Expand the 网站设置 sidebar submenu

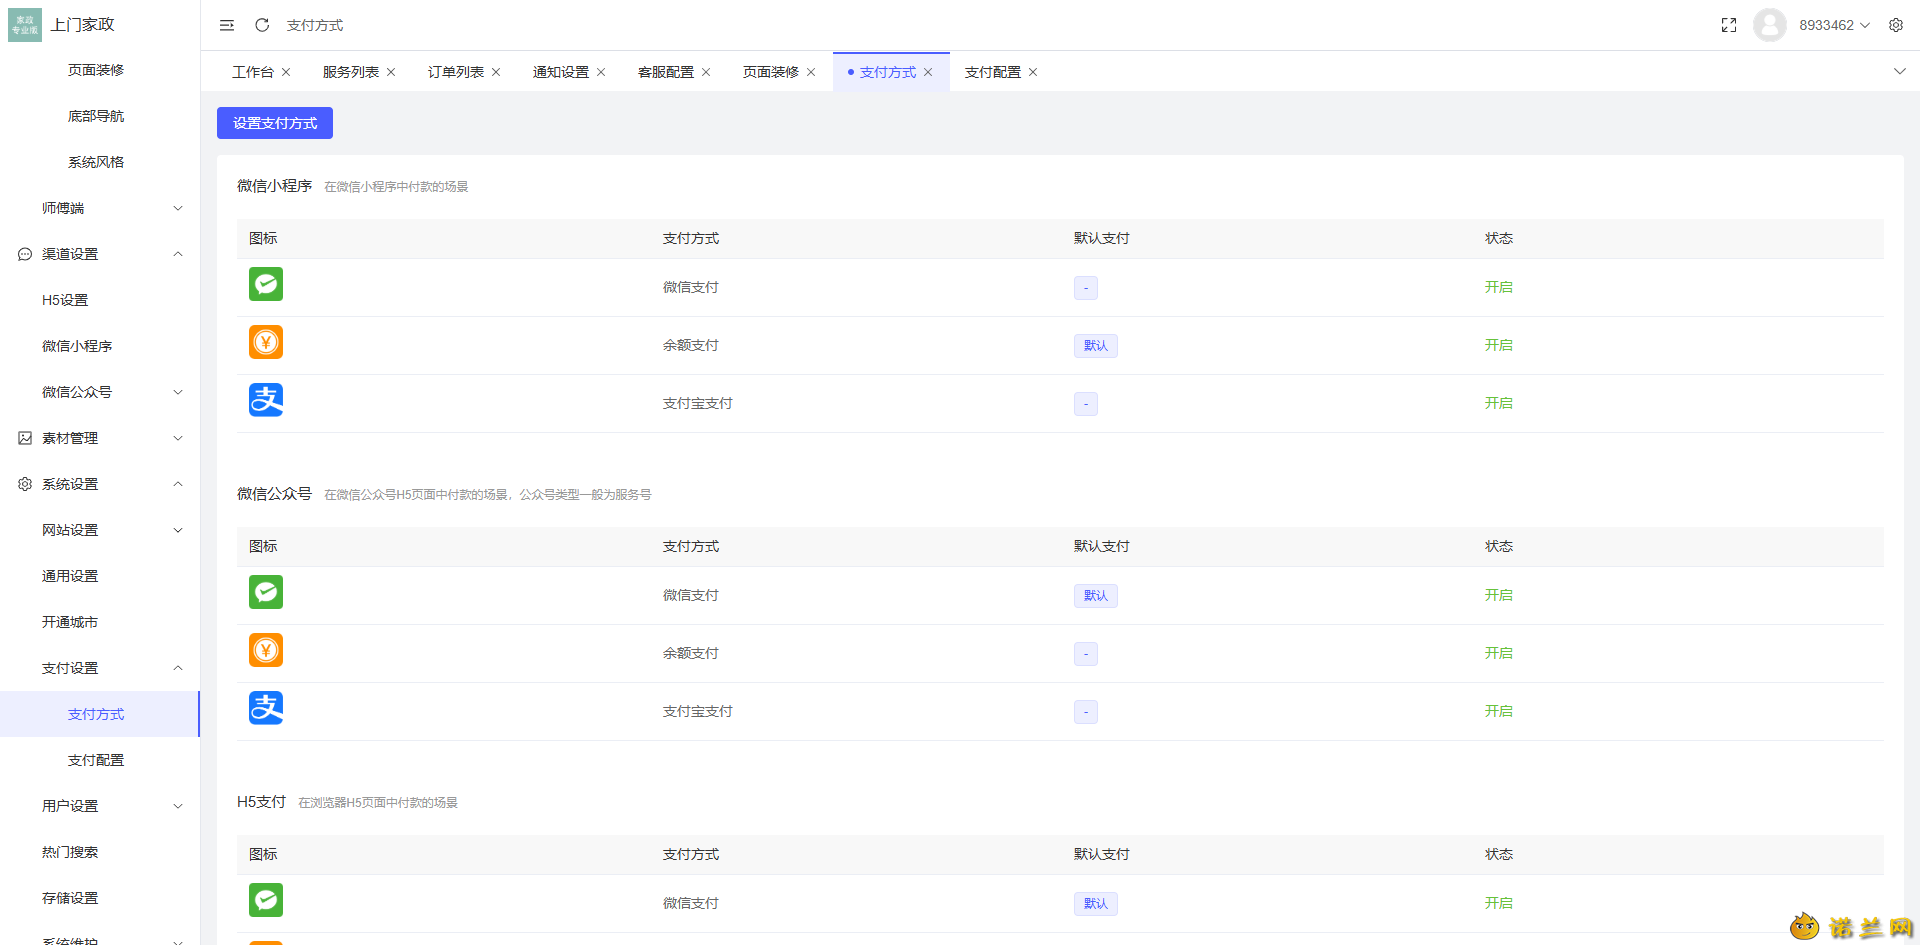click(100, 530)
